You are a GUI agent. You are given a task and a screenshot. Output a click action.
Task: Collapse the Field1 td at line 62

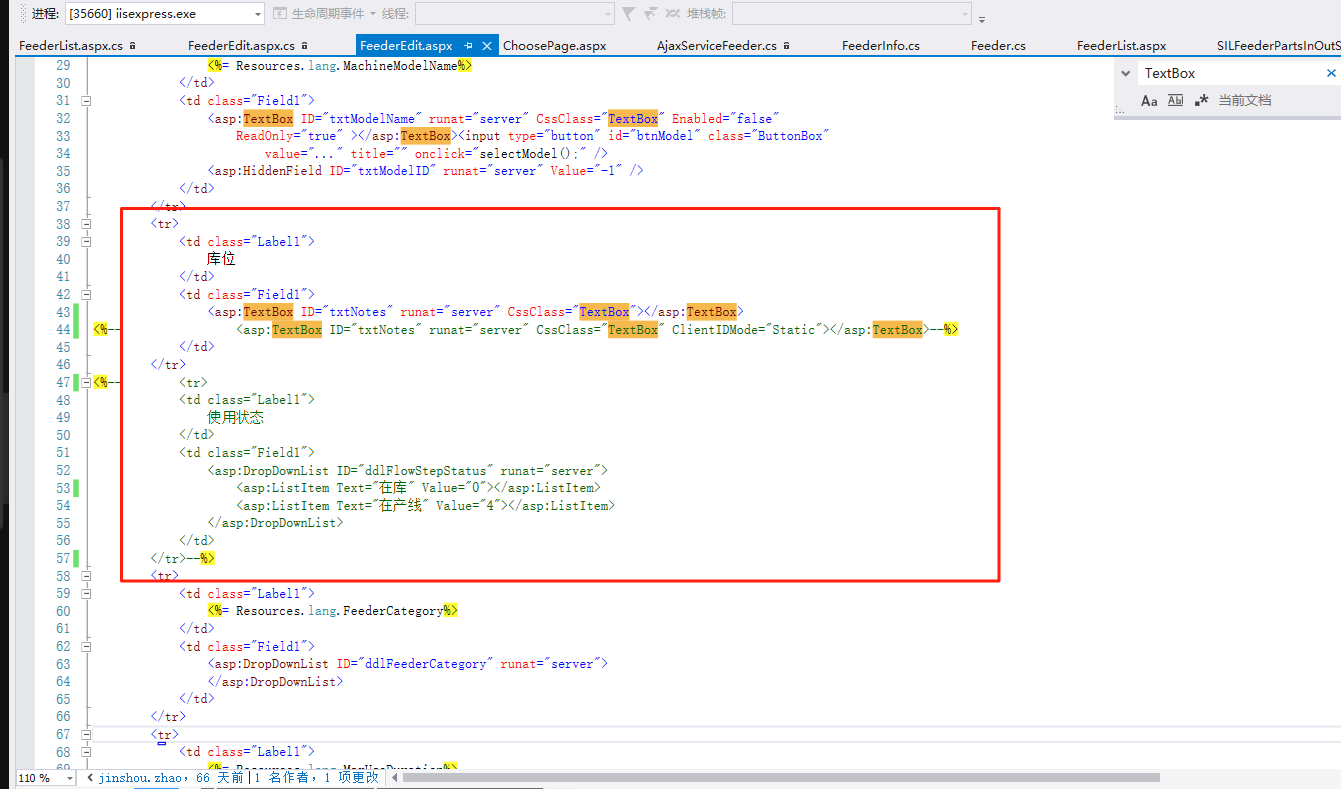(x=86, y=646)
